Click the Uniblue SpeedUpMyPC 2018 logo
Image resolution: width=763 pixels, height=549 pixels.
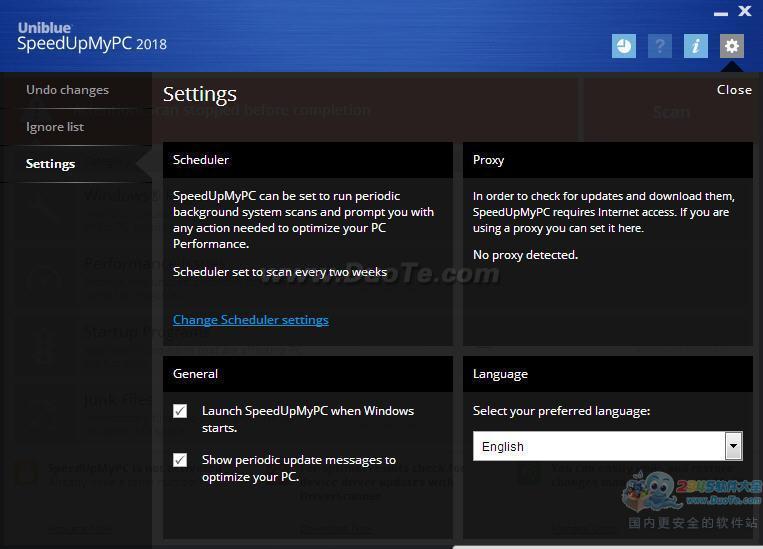click(91, 36)
